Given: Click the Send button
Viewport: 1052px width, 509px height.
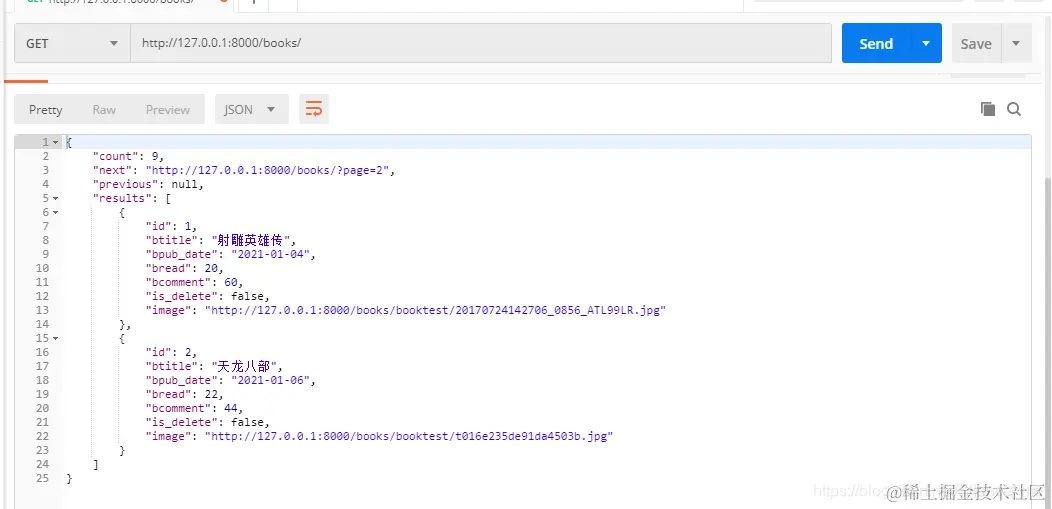Looking at the screenshot, I should [876, 44].
